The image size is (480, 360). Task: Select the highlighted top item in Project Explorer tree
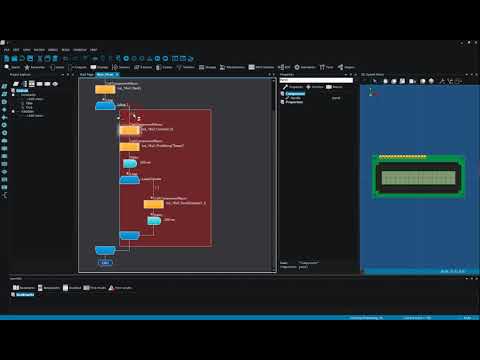click(x=22, y=90)
